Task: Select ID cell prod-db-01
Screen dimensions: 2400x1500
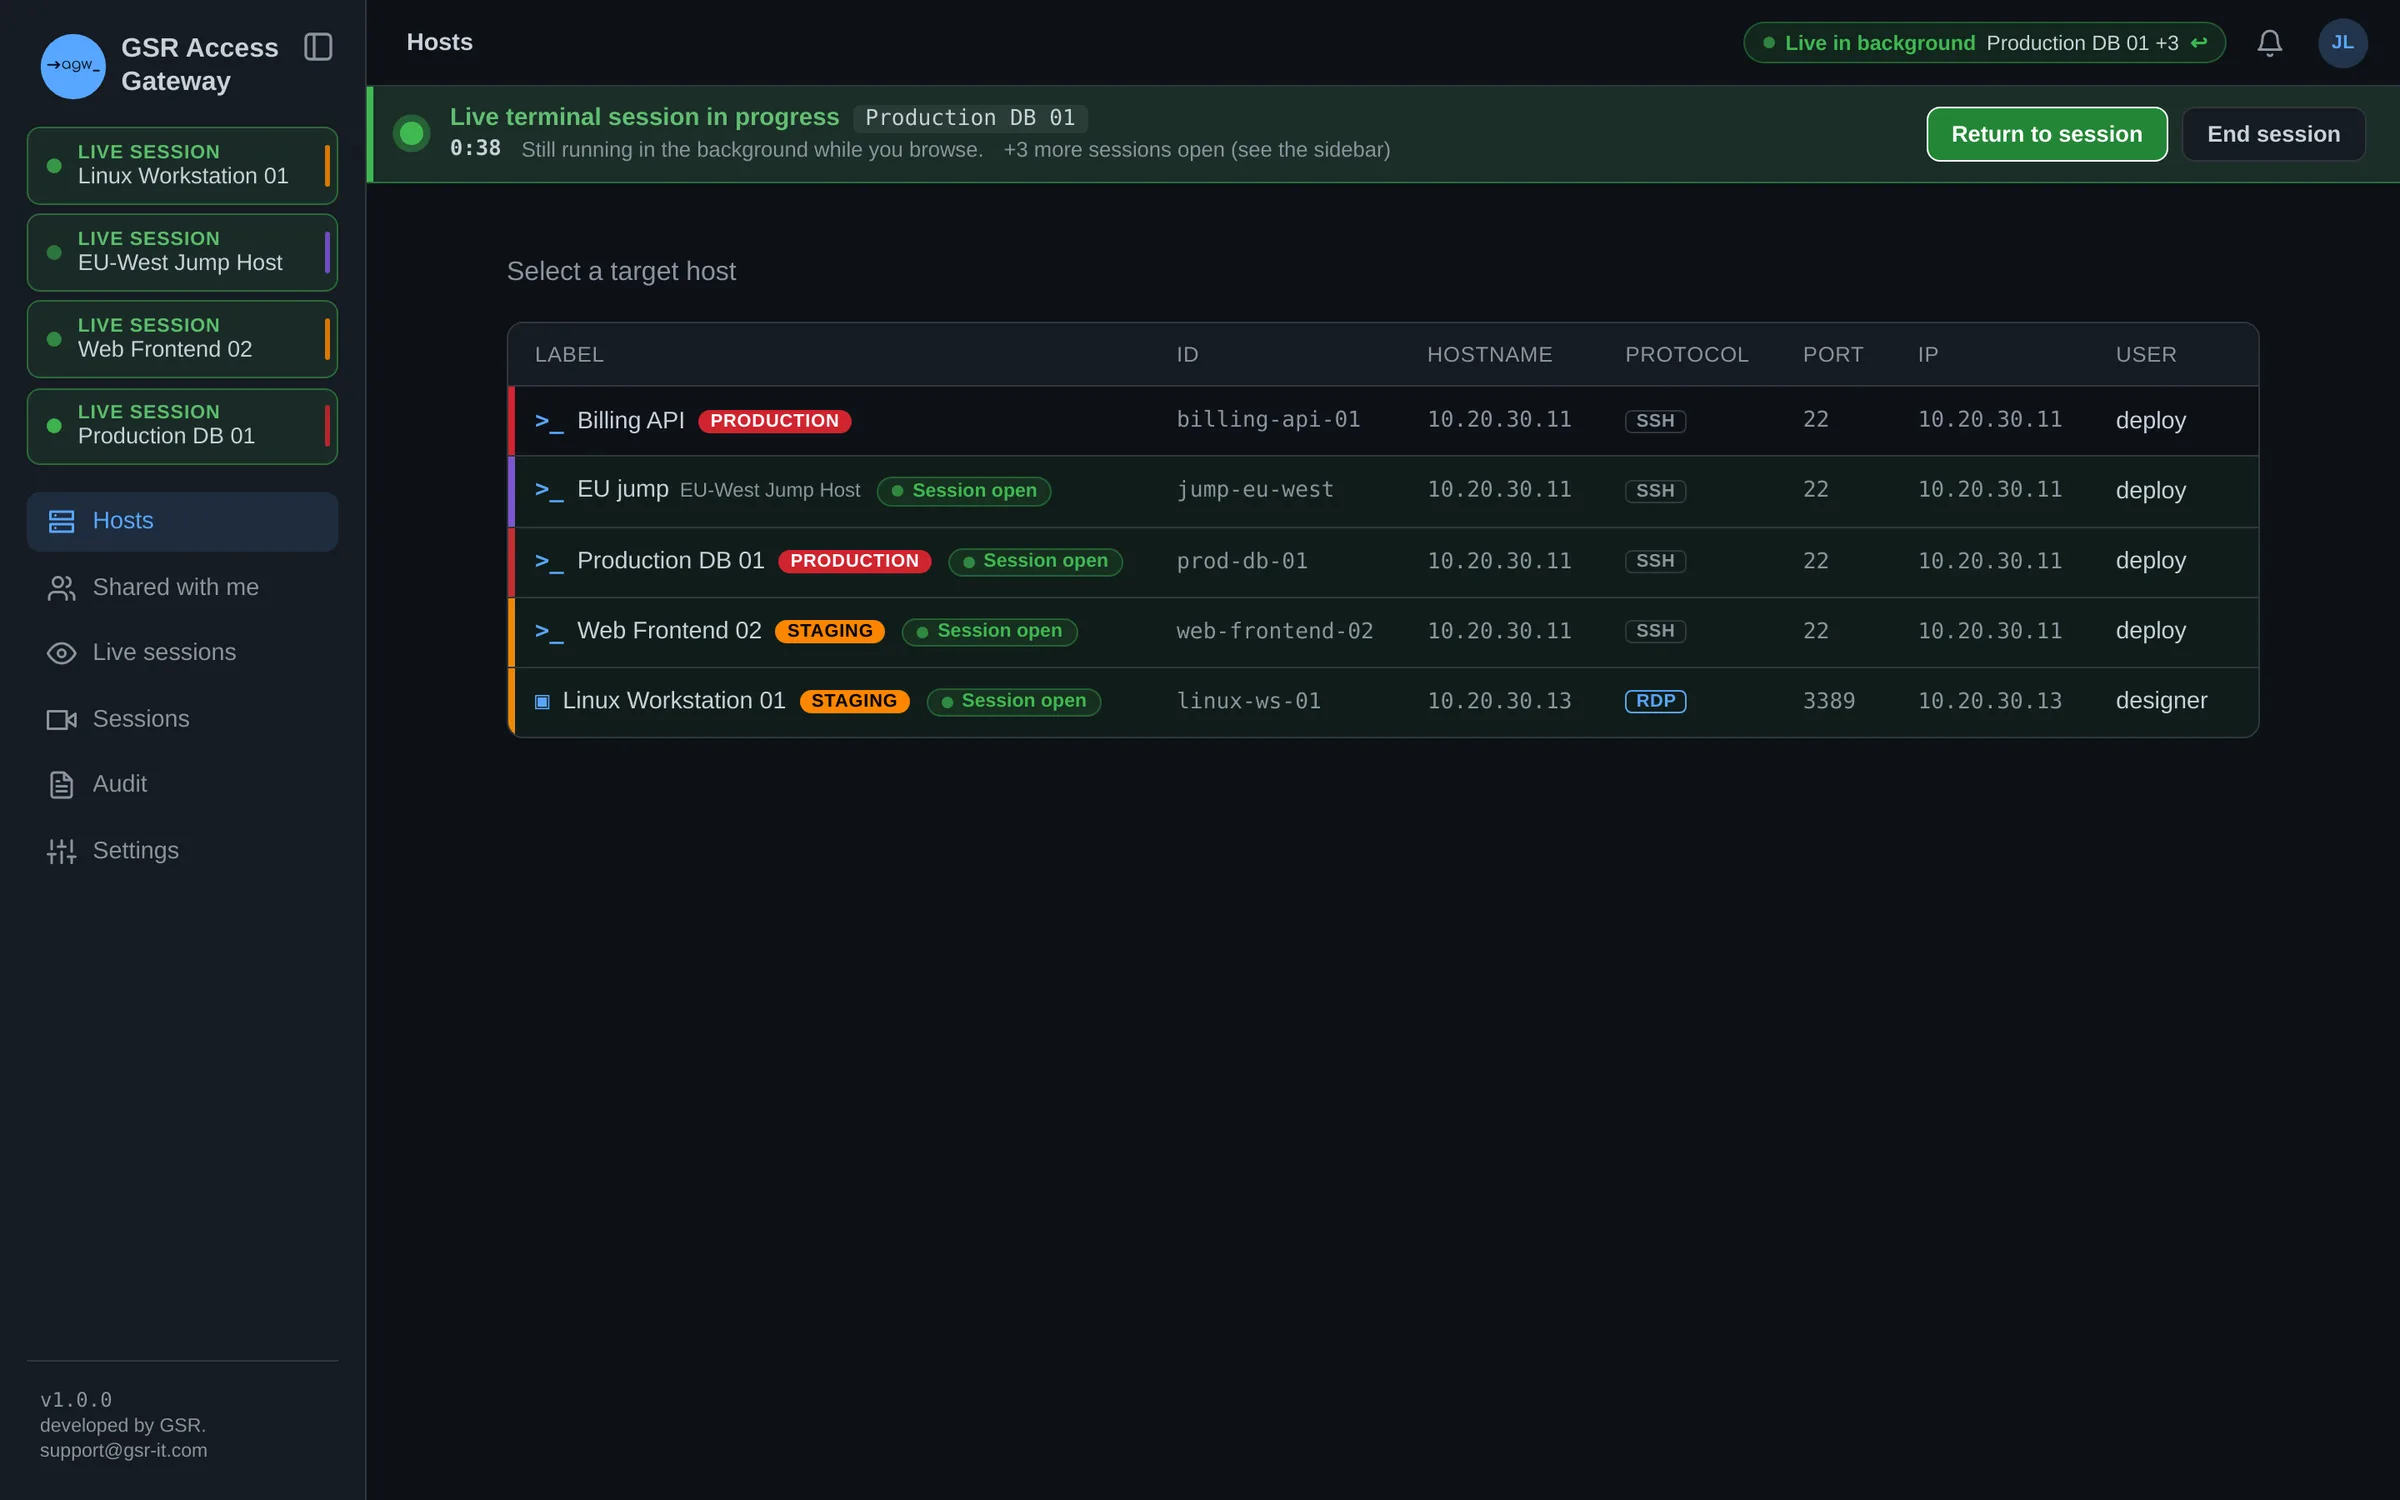Action: (x=1242, y=561)
